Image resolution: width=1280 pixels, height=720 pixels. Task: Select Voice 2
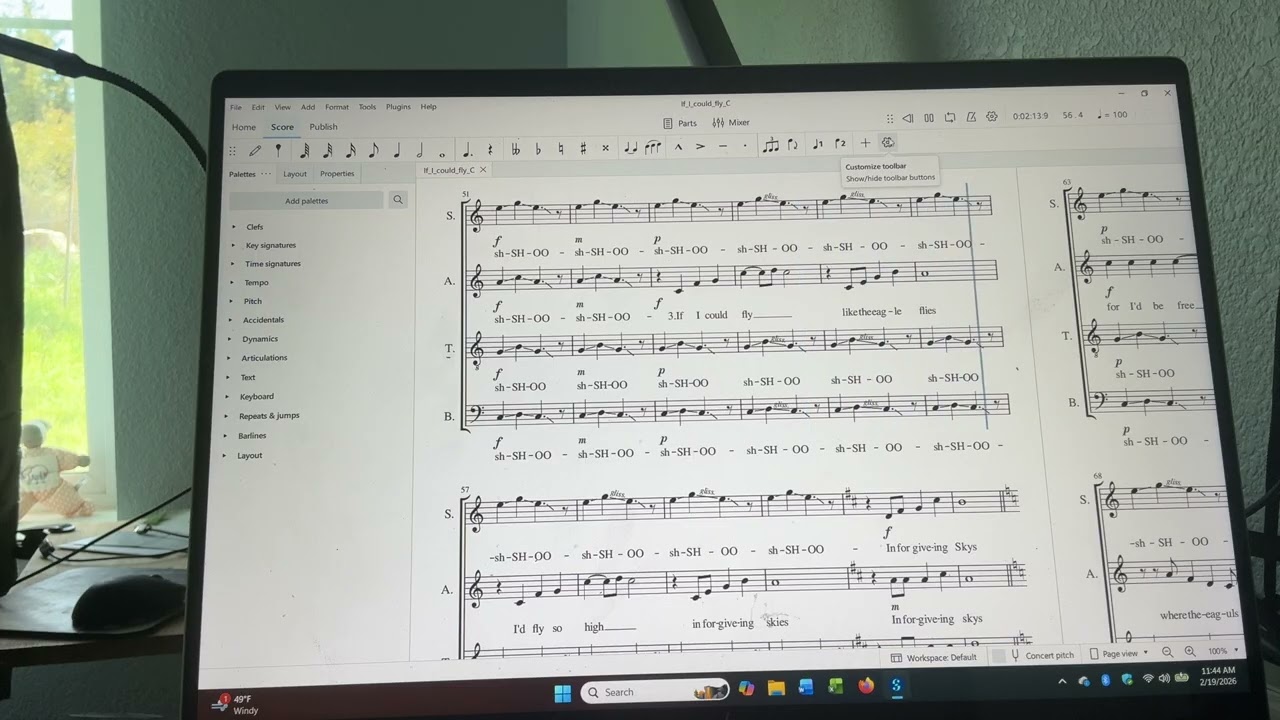pos(841,144)
